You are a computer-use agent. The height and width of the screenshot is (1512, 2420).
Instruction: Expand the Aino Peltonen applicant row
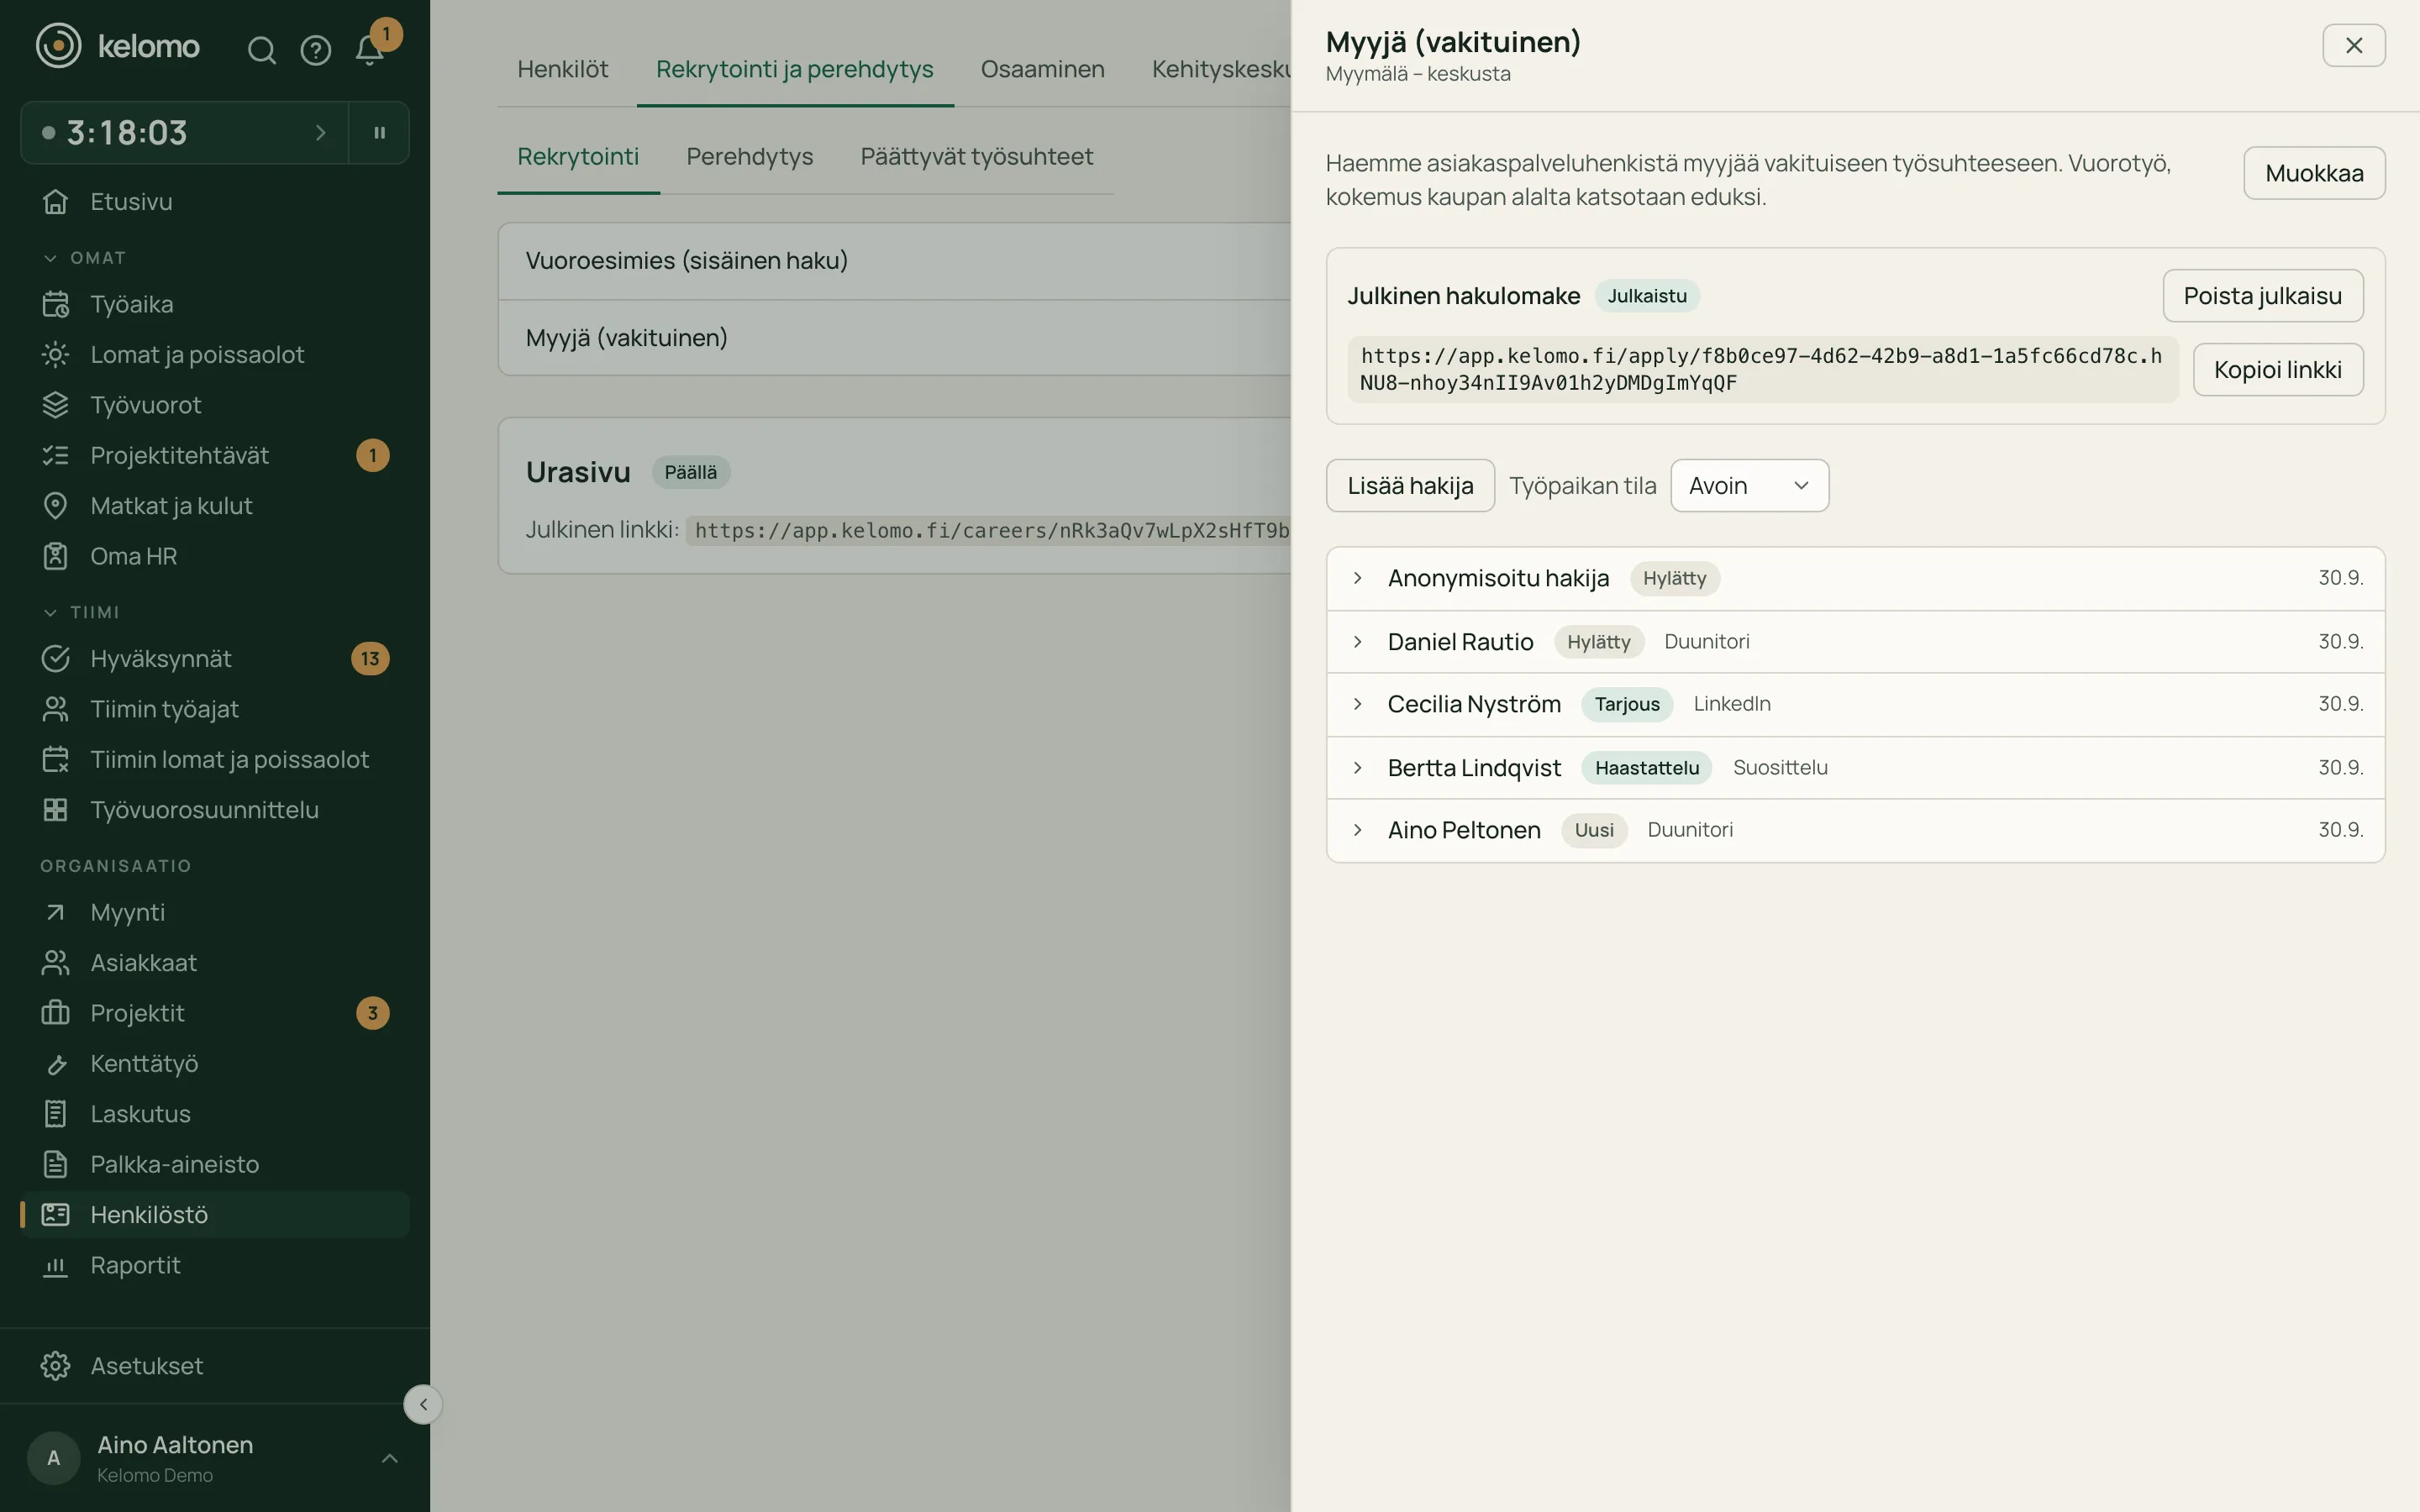tap(1855, 830)
